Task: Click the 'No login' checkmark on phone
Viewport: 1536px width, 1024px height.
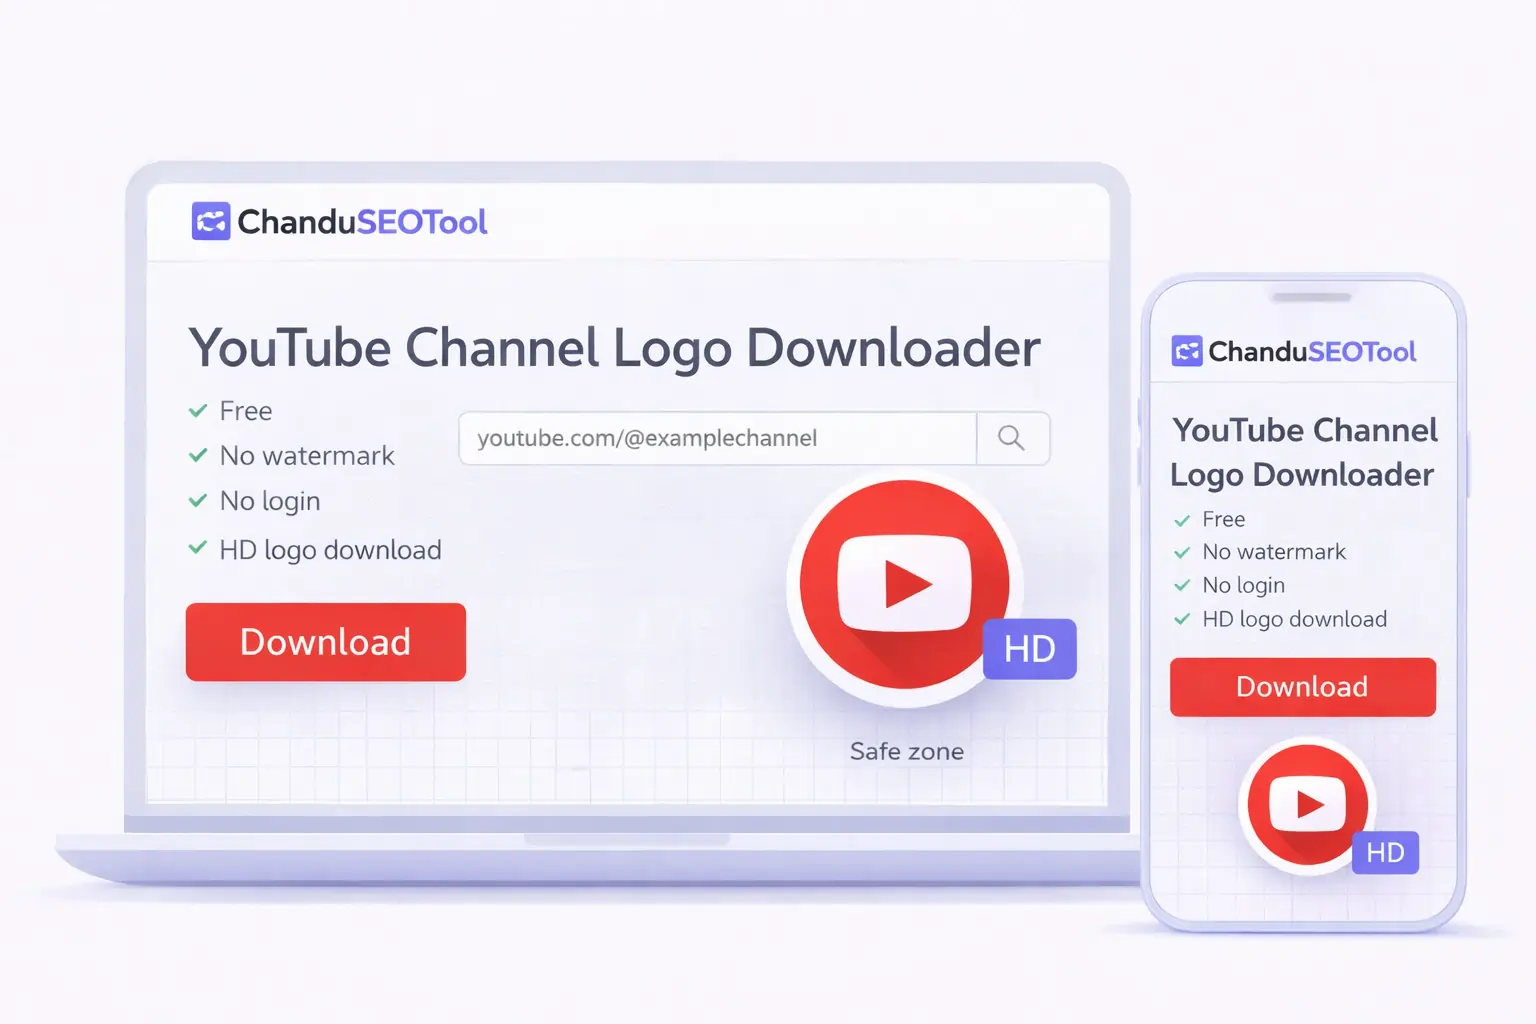Action: 1182,585
